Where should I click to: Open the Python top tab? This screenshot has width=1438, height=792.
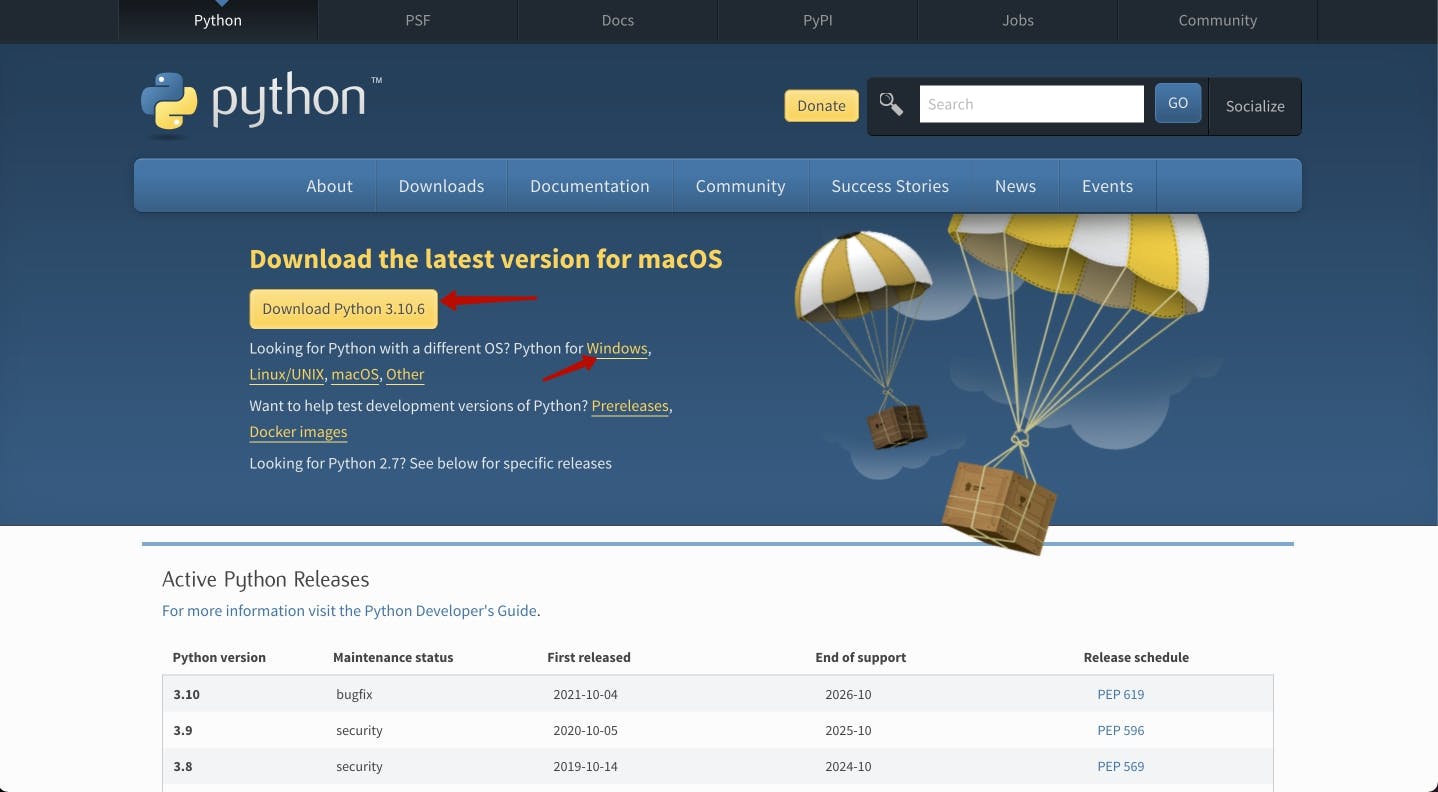(218, 20)
